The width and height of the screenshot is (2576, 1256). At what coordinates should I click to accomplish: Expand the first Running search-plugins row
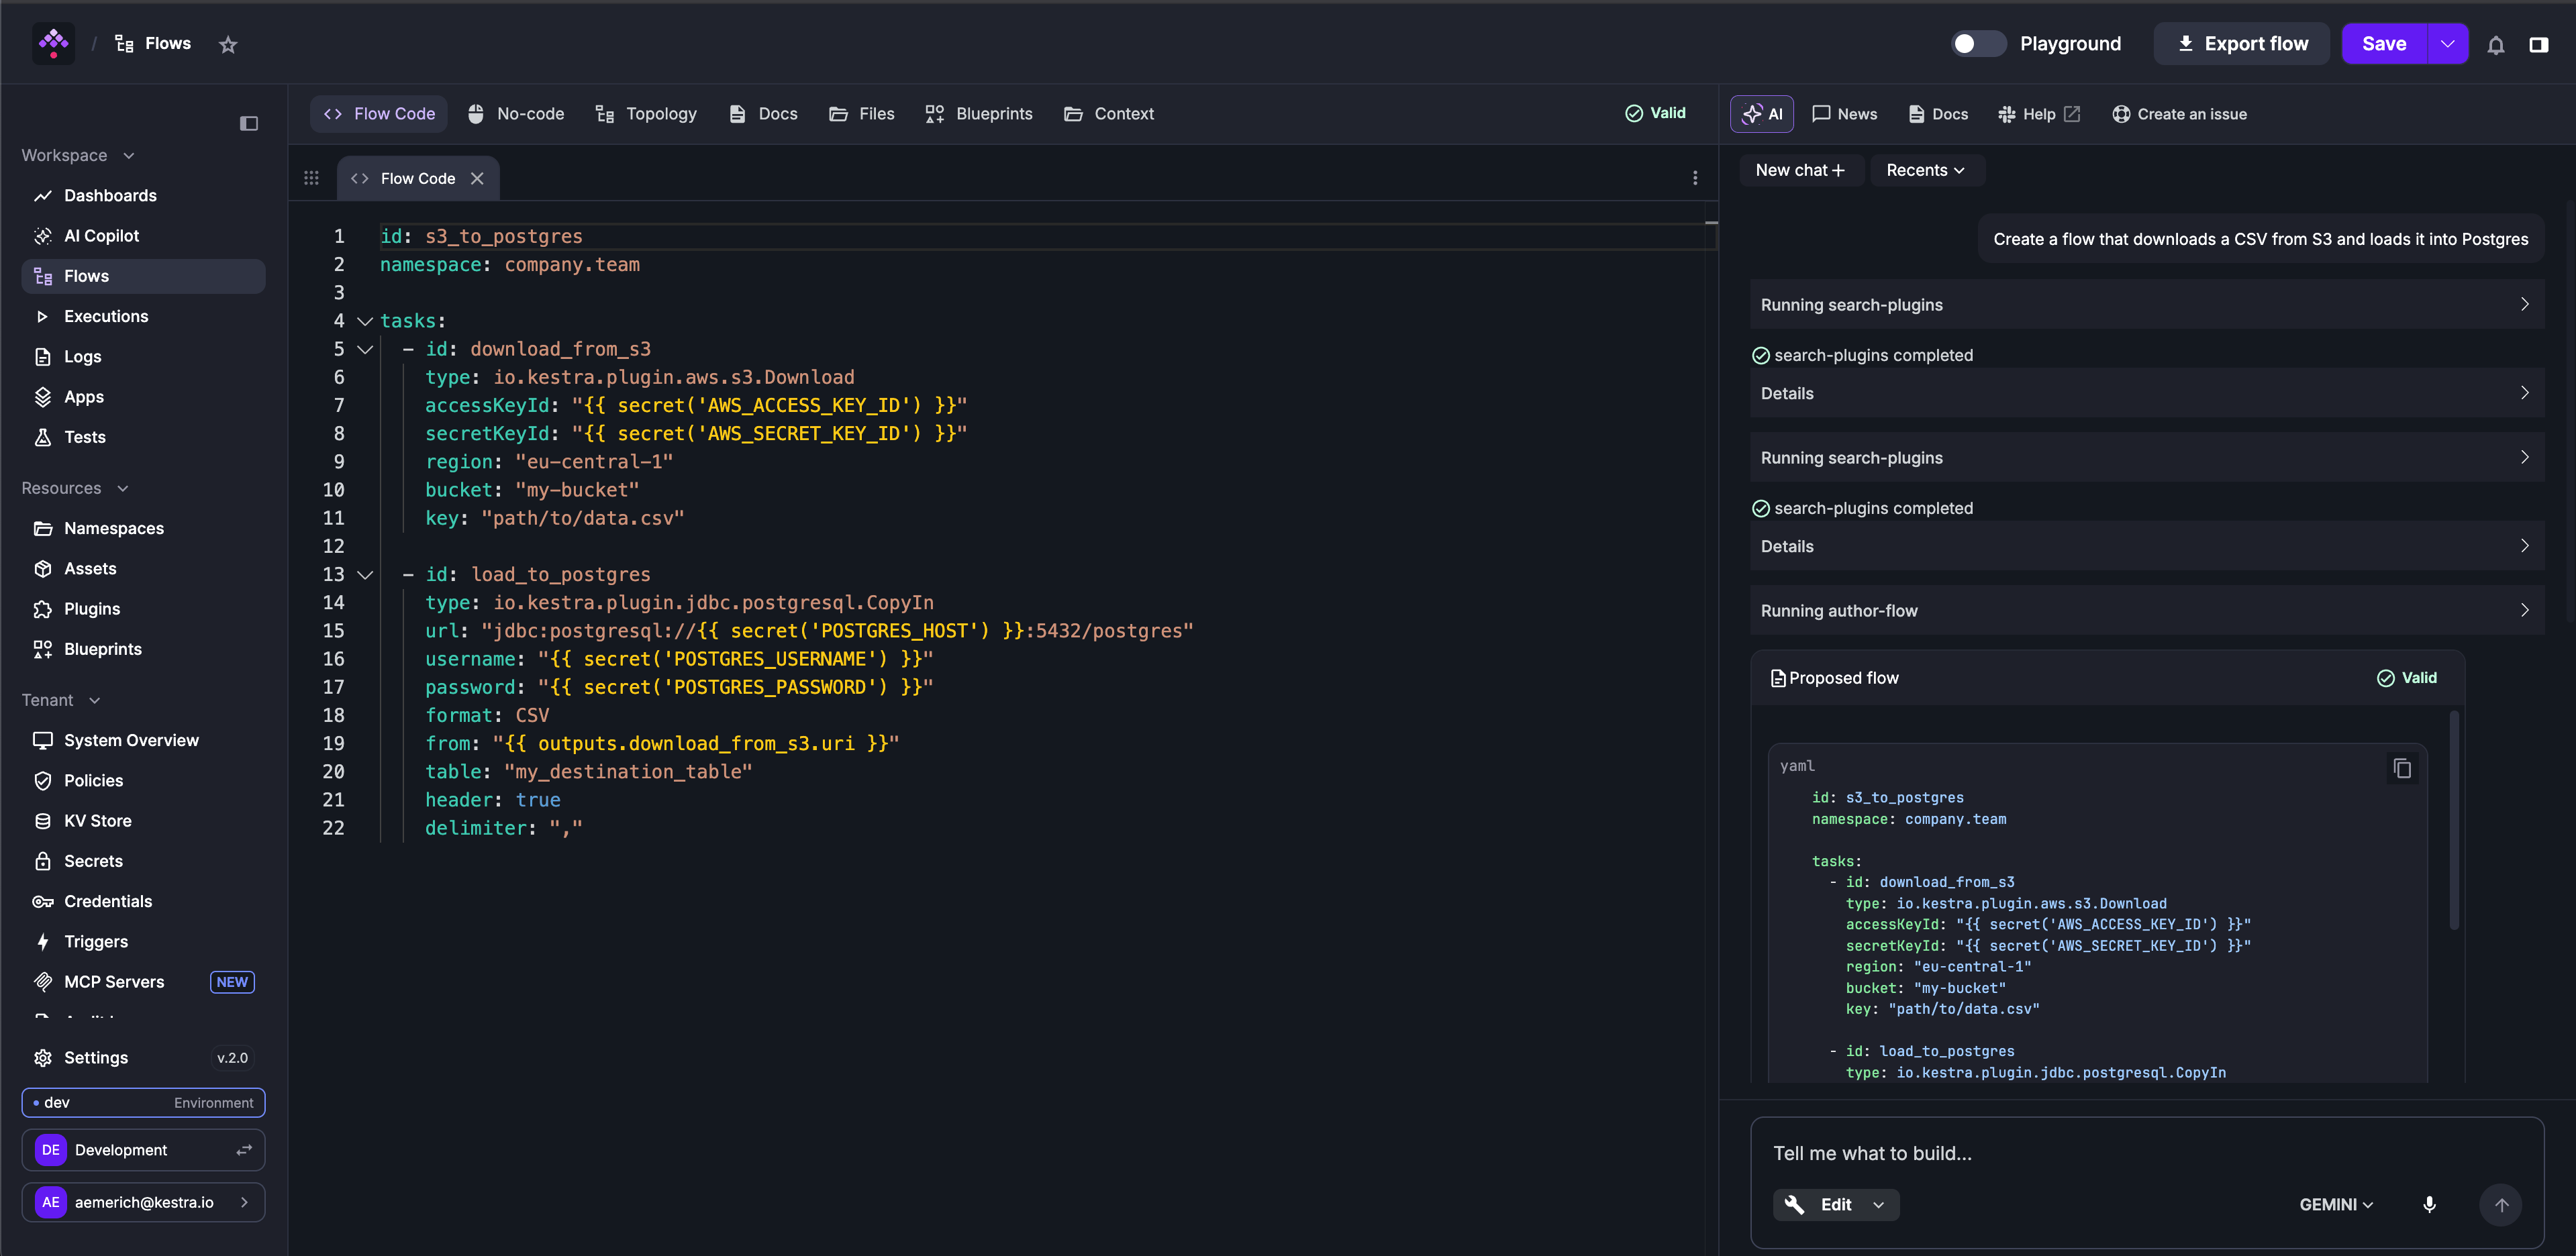tap(2146, 304)
